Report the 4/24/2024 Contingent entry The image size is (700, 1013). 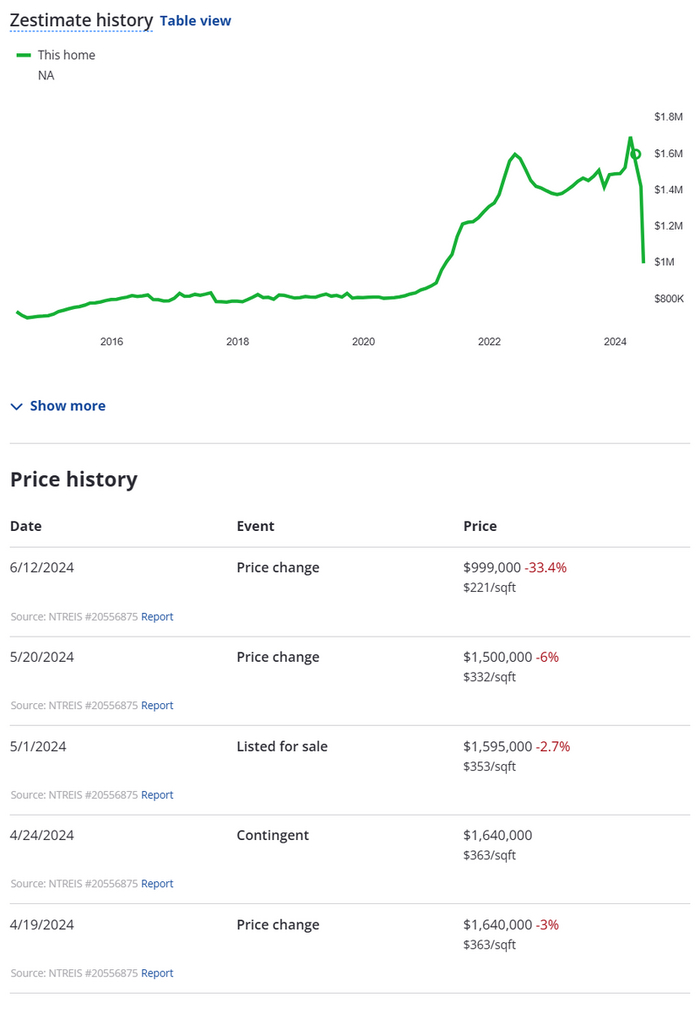[x=157, y=884]
